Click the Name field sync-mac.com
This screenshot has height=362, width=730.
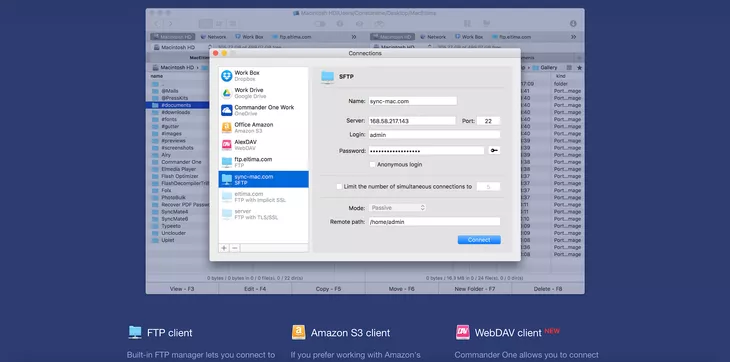pos(412,101)
